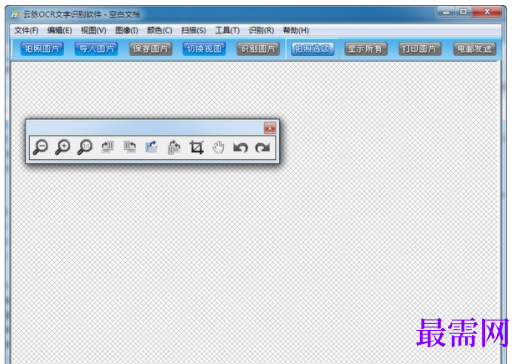Open the 识别(R) menu

coord(261,30)
